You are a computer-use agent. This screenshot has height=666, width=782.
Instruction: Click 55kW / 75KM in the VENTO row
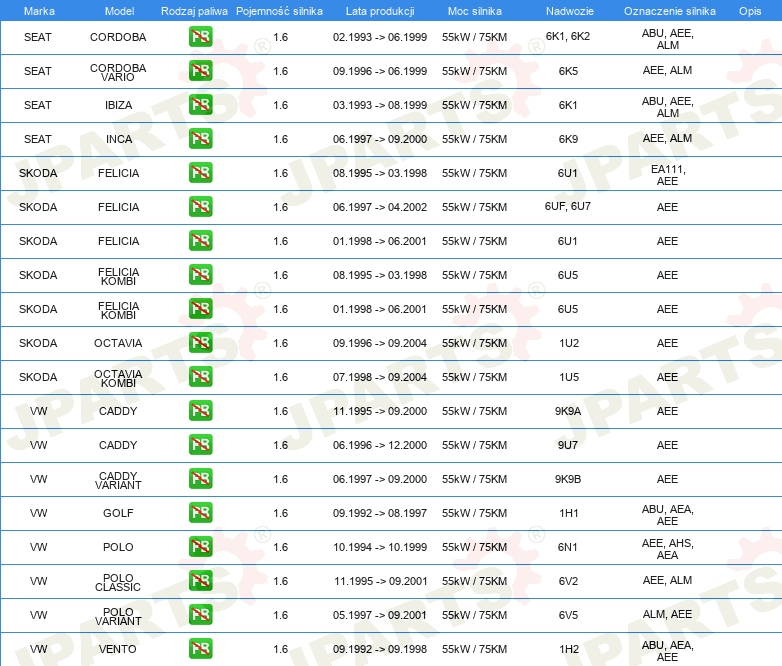tap(474, 649)
